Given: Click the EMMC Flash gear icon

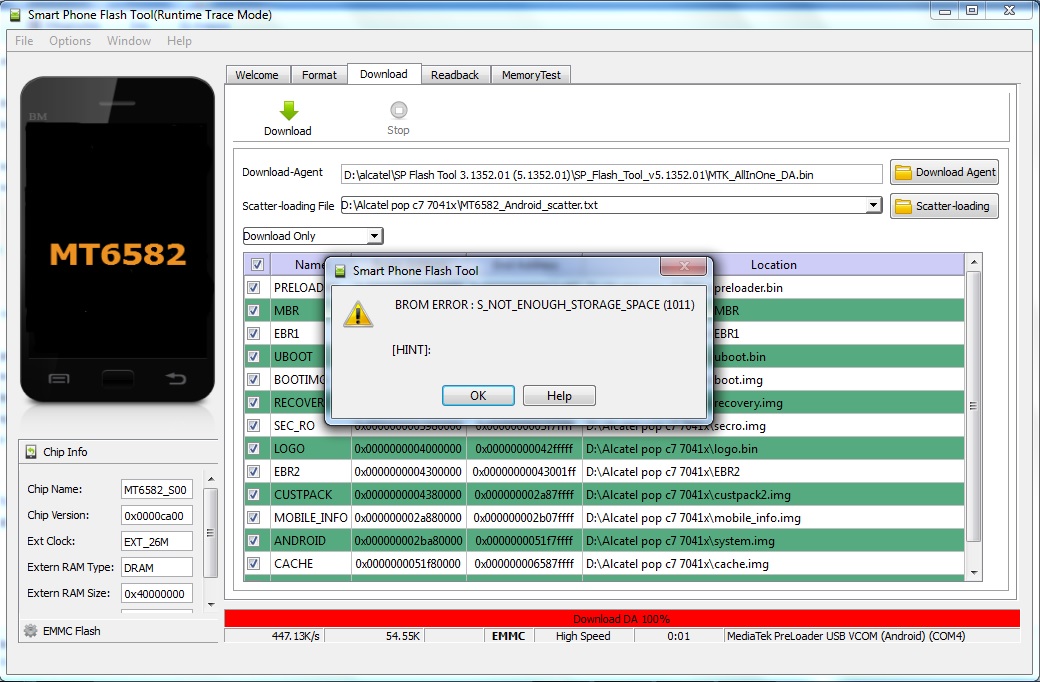Looking at the screenshot, I should pyautogui.click(x=31, y=631).
